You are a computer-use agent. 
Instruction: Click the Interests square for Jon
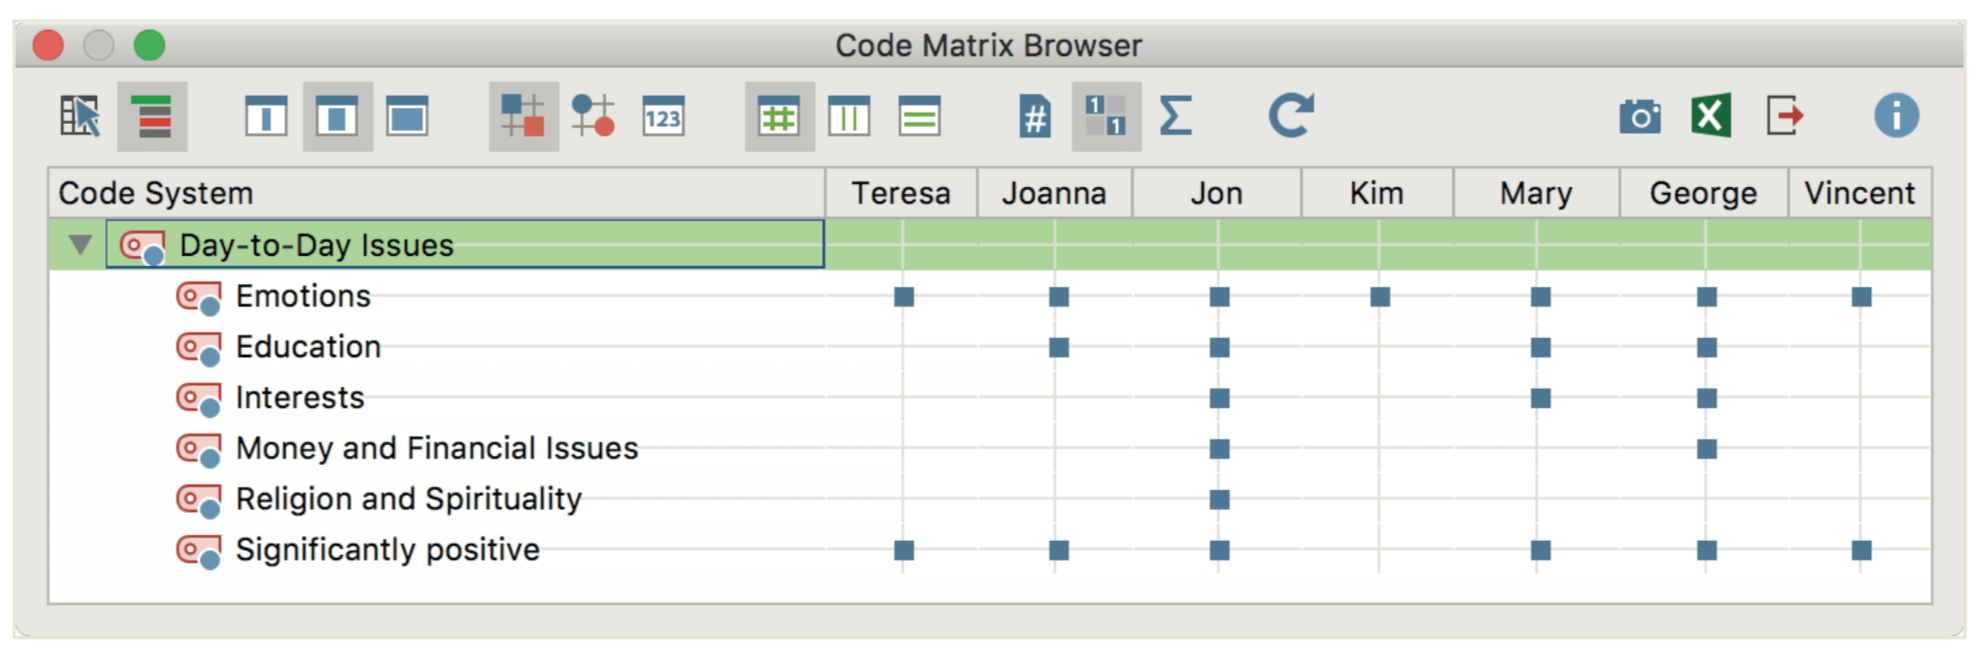coord(1219,398)
